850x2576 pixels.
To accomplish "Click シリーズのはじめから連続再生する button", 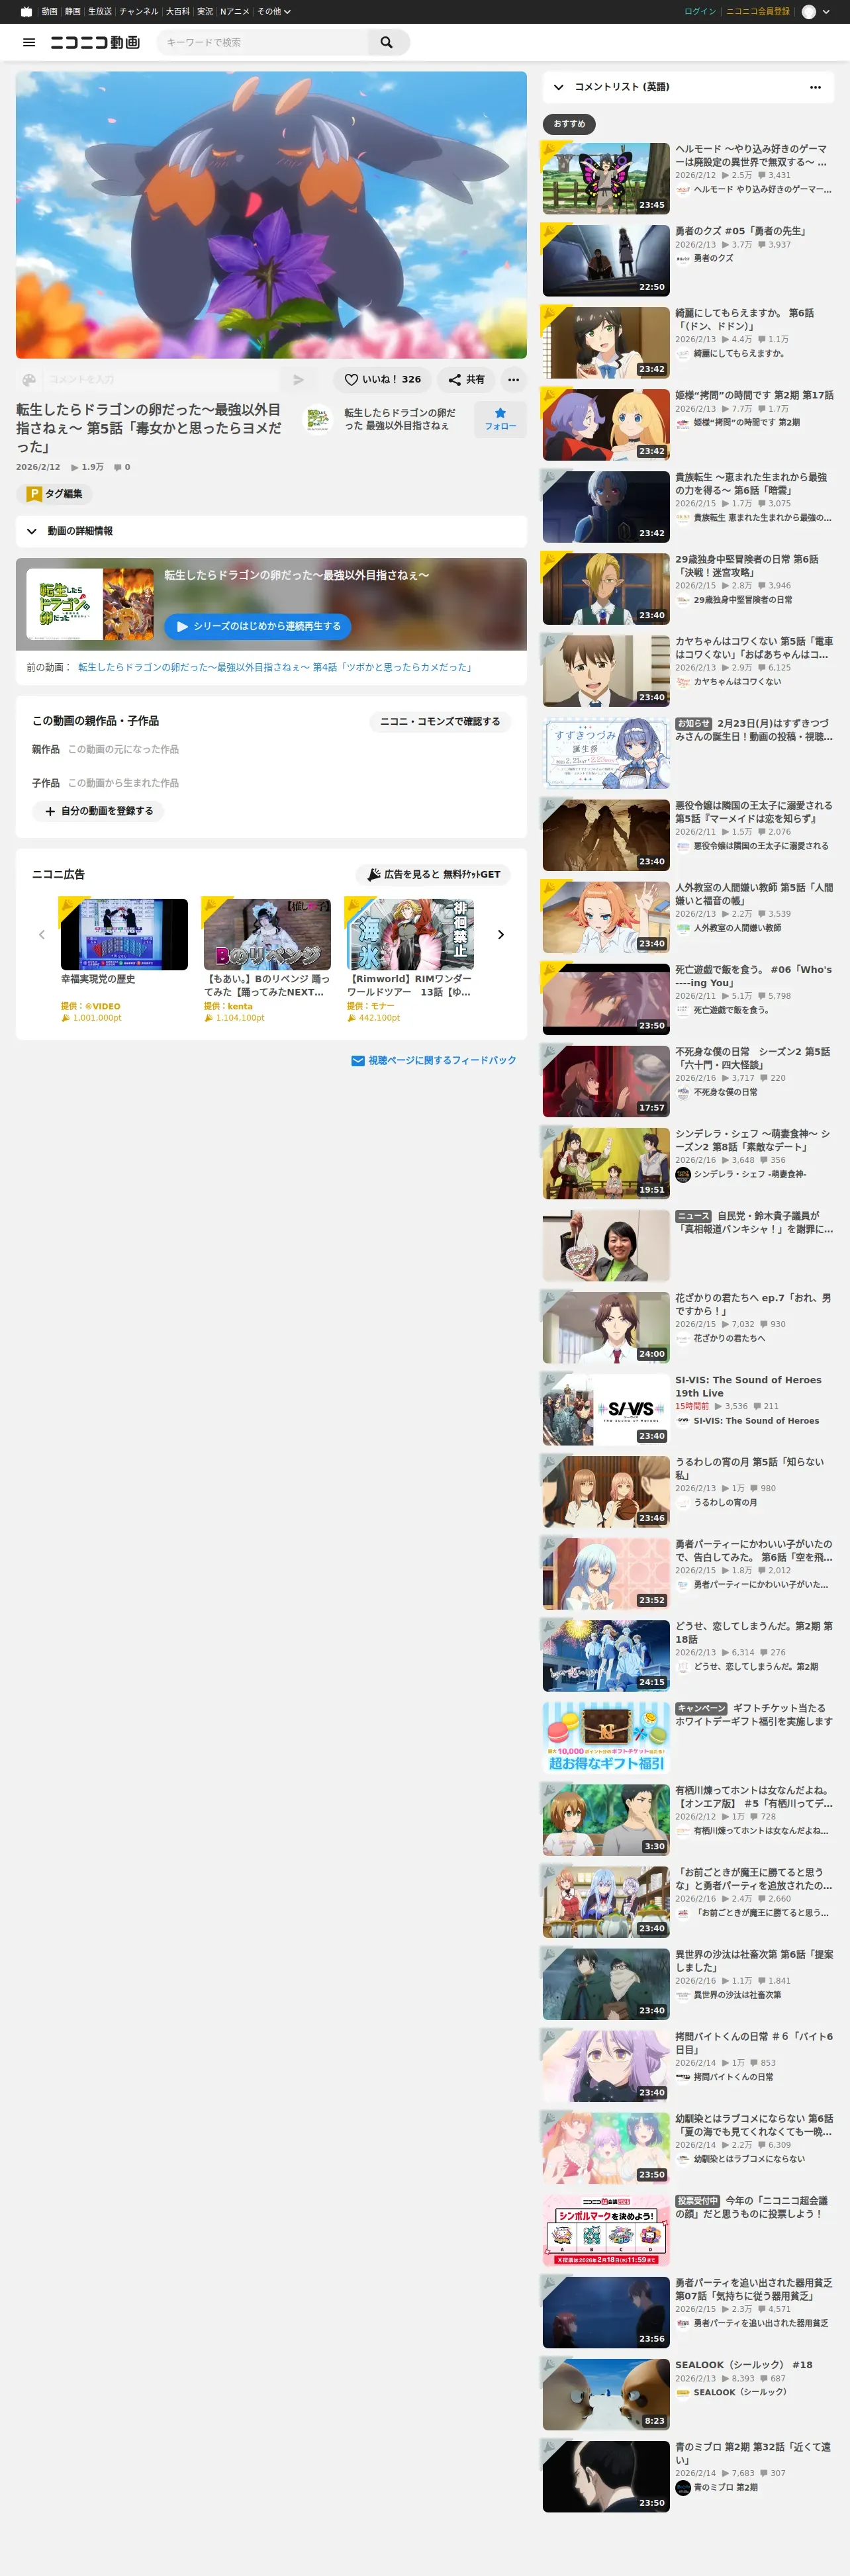I will [x=257, y=626].
